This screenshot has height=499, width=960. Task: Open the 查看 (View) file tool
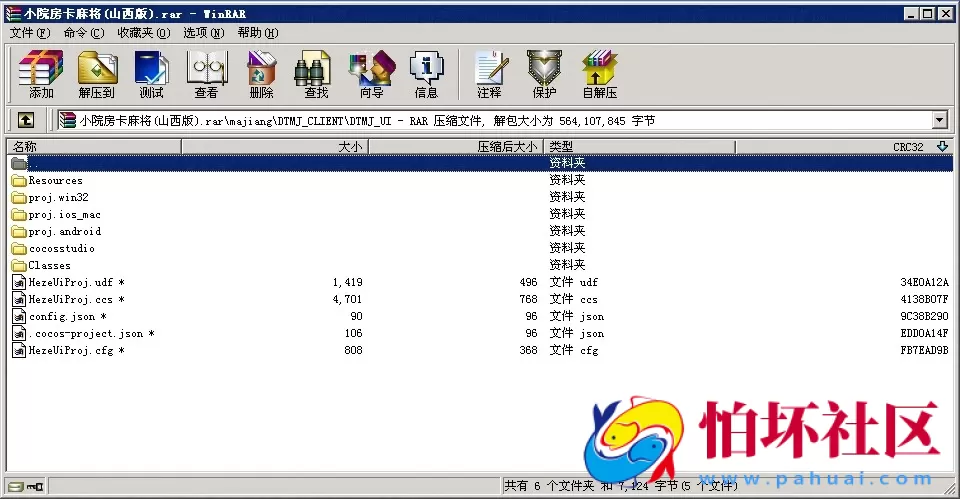206,74
